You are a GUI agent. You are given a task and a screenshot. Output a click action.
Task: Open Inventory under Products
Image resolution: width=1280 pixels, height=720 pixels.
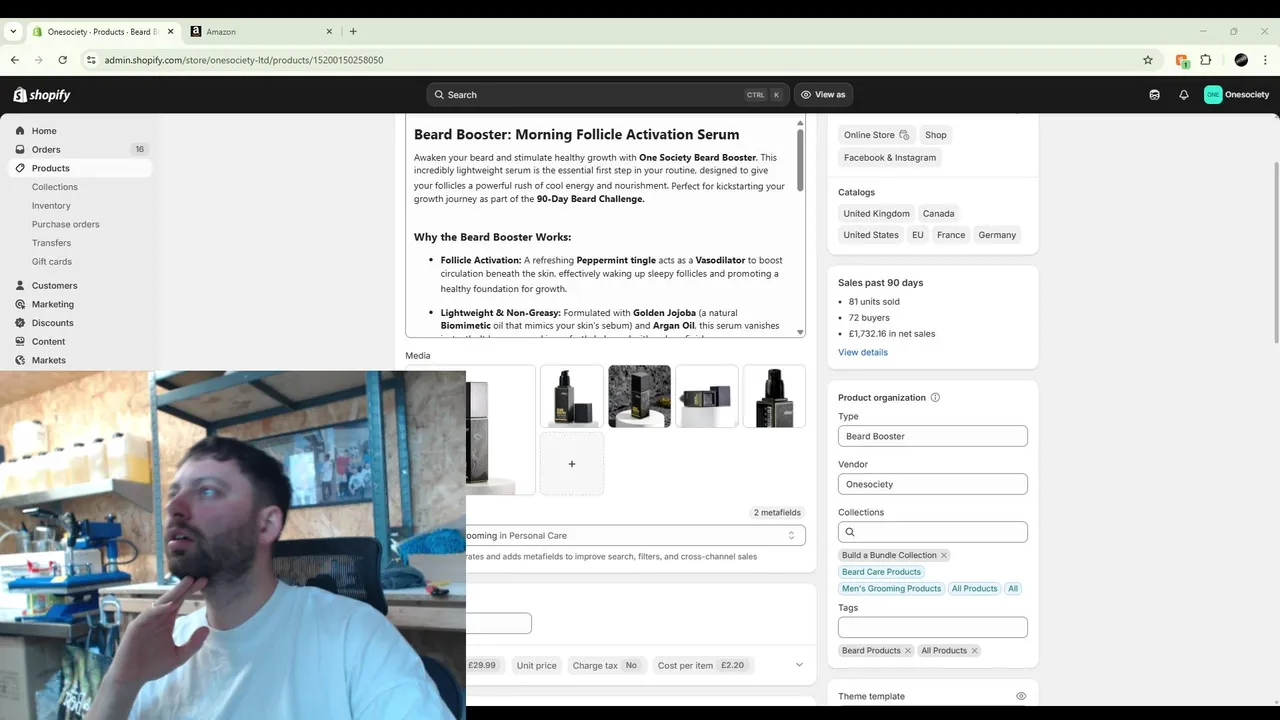pos(51,206)
